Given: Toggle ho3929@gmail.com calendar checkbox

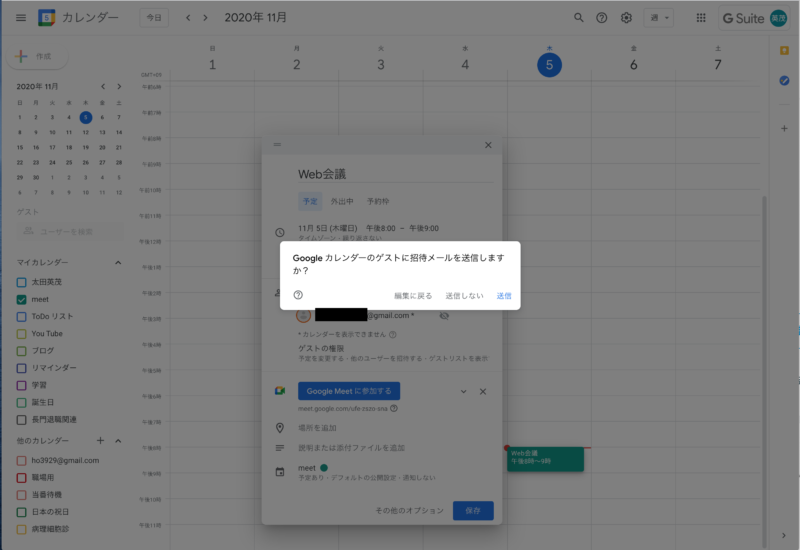Looking at the screenshot, I should click(x=21, y=460).
